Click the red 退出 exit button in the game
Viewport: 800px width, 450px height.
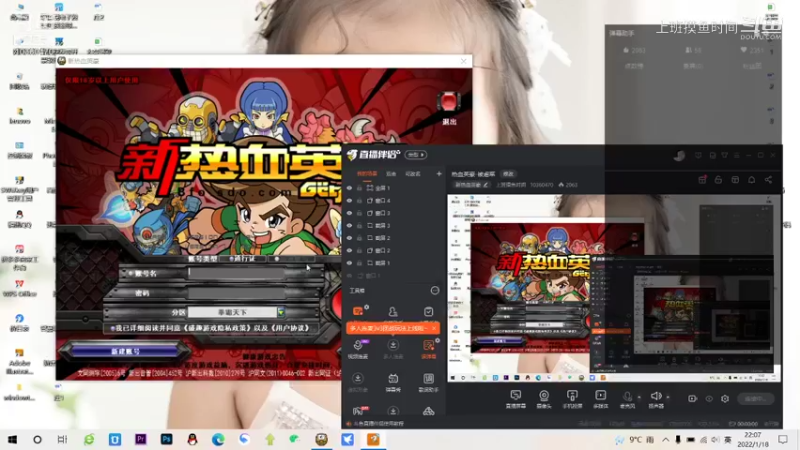(x=448, y=107)
